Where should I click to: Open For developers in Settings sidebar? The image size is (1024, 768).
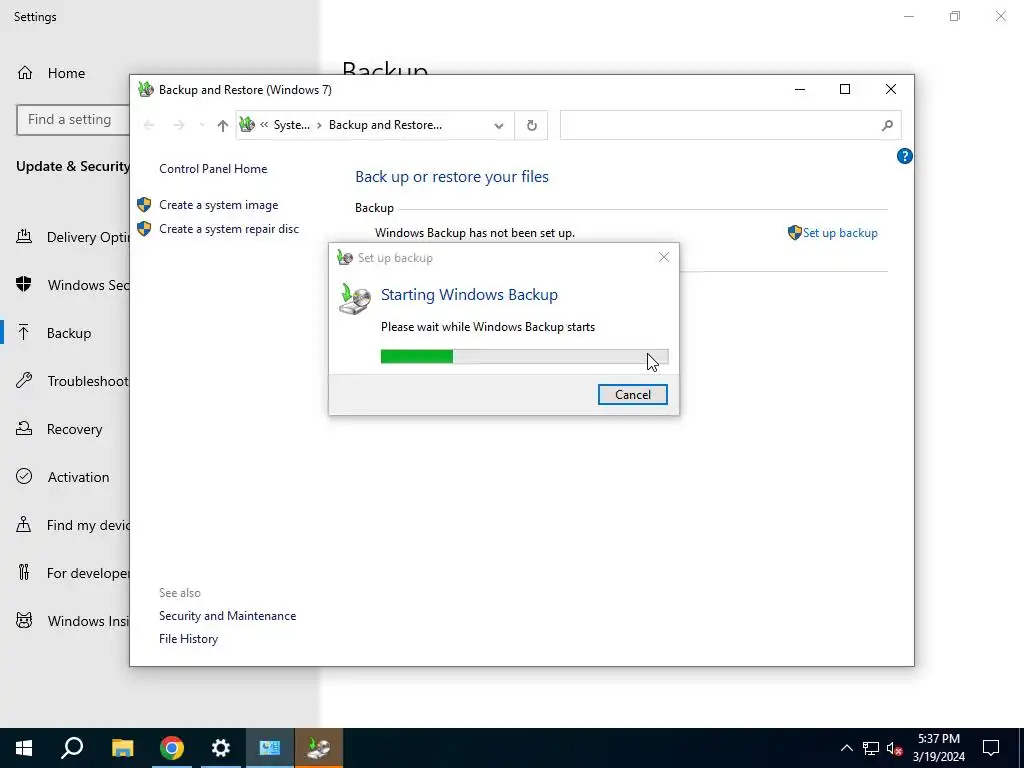pyautogui.click(x=72, y=573)
